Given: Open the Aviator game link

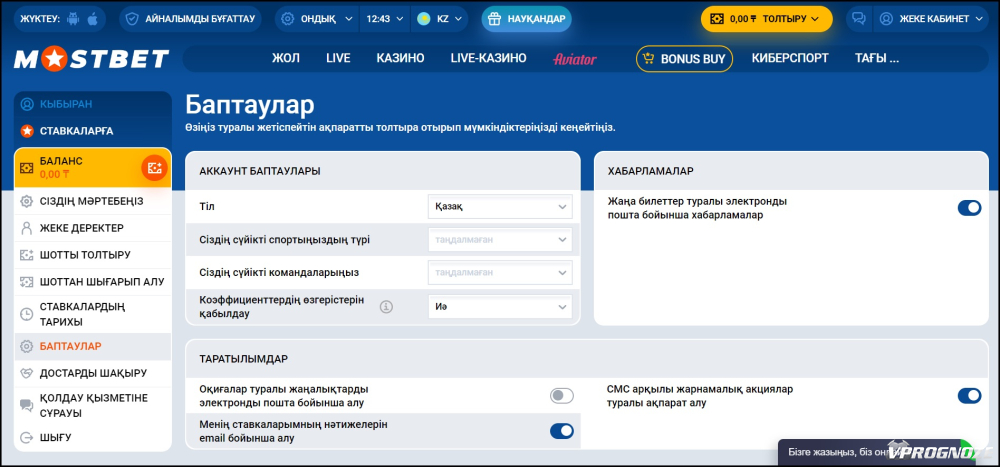Looking at the screenshot, I should tap(575, 59).
